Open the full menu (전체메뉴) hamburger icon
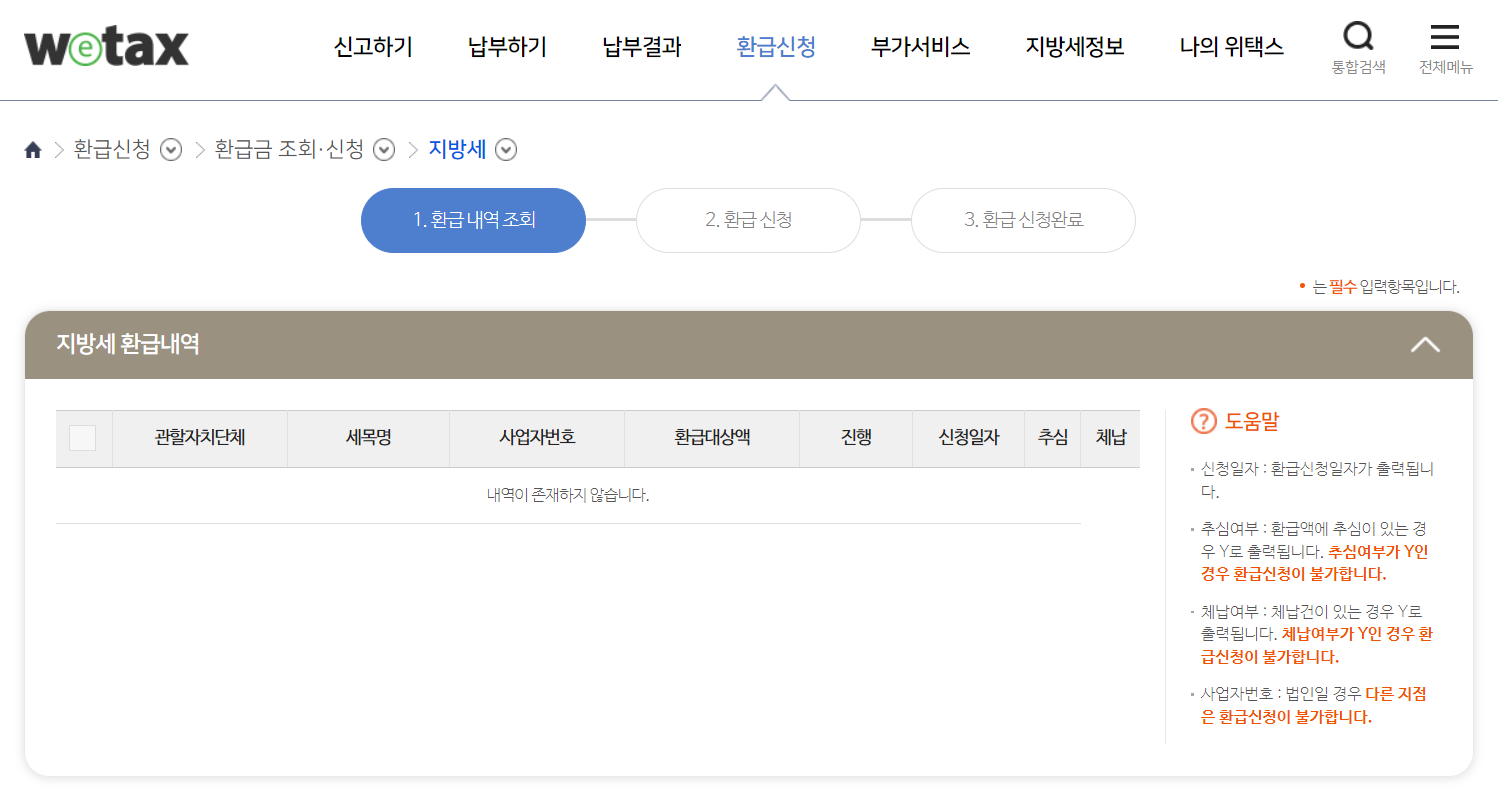This screenshot has height=811, width=1498. 1444,37
